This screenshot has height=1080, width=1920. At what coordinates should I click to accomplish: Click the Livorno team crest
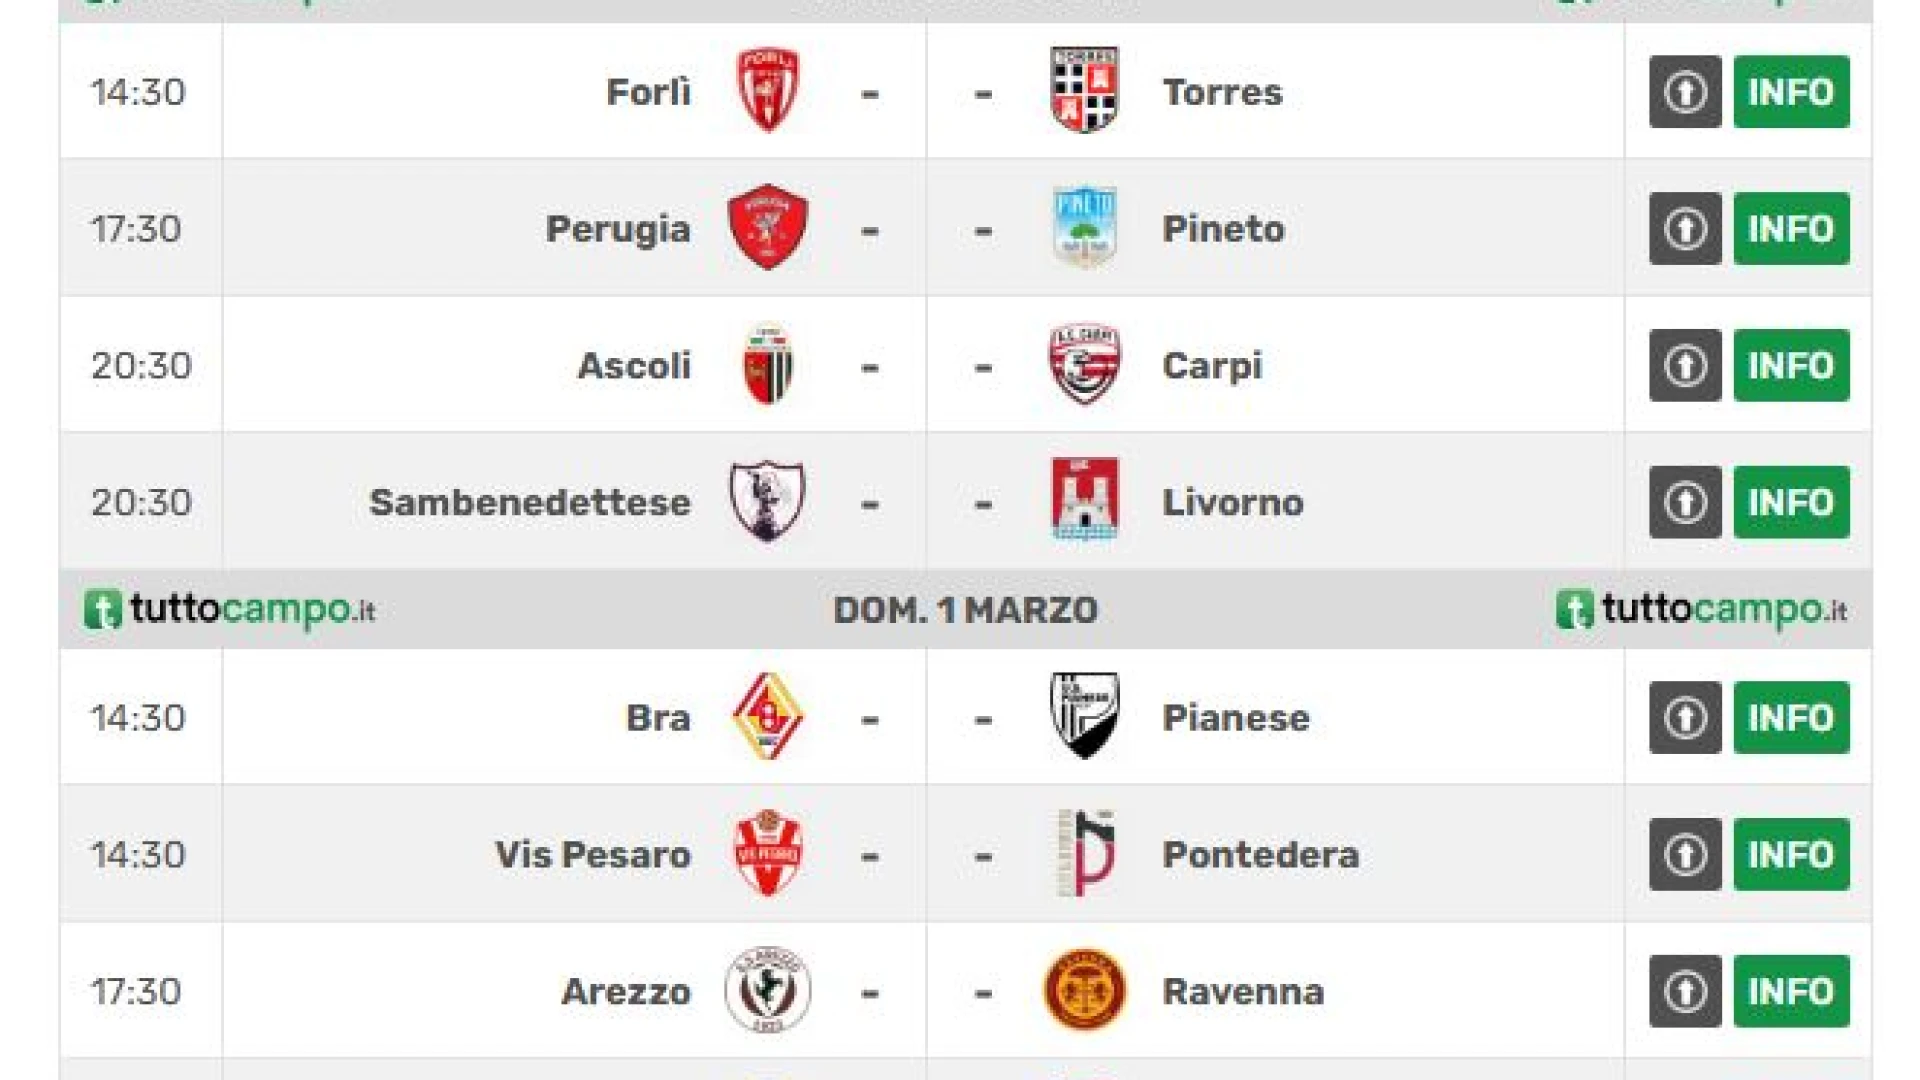(1084, 501)
